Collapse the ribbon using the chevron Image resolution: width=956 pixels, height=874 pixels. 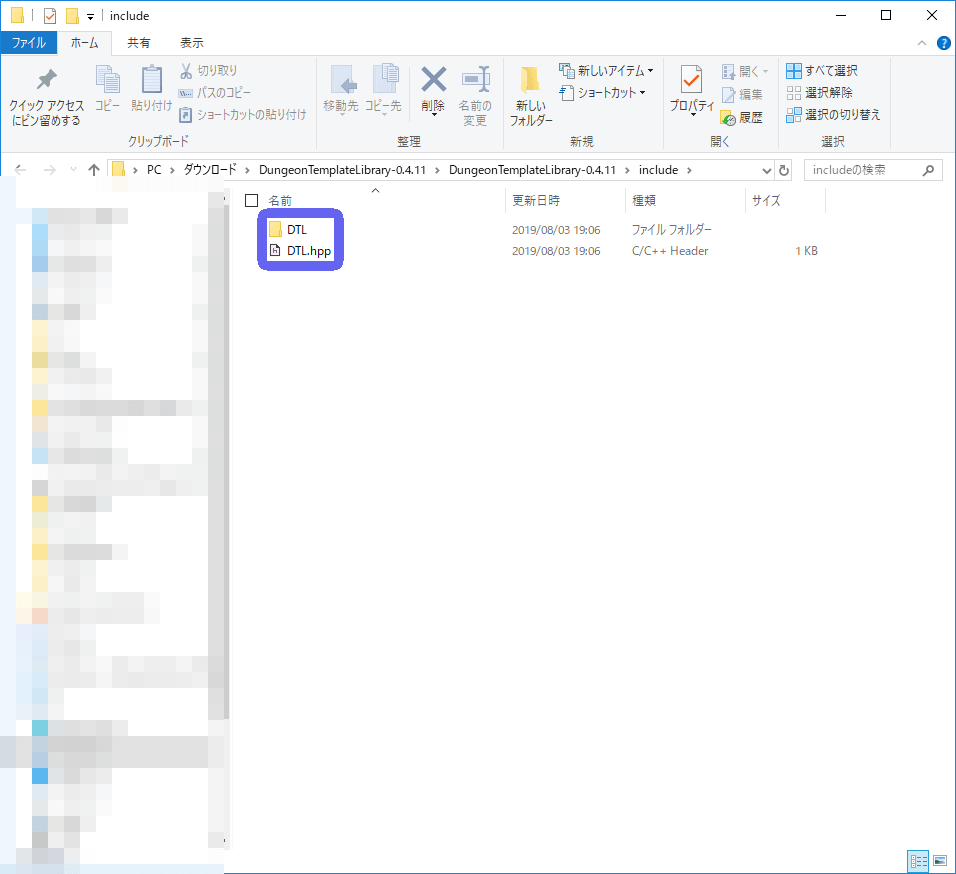point(922,43)
